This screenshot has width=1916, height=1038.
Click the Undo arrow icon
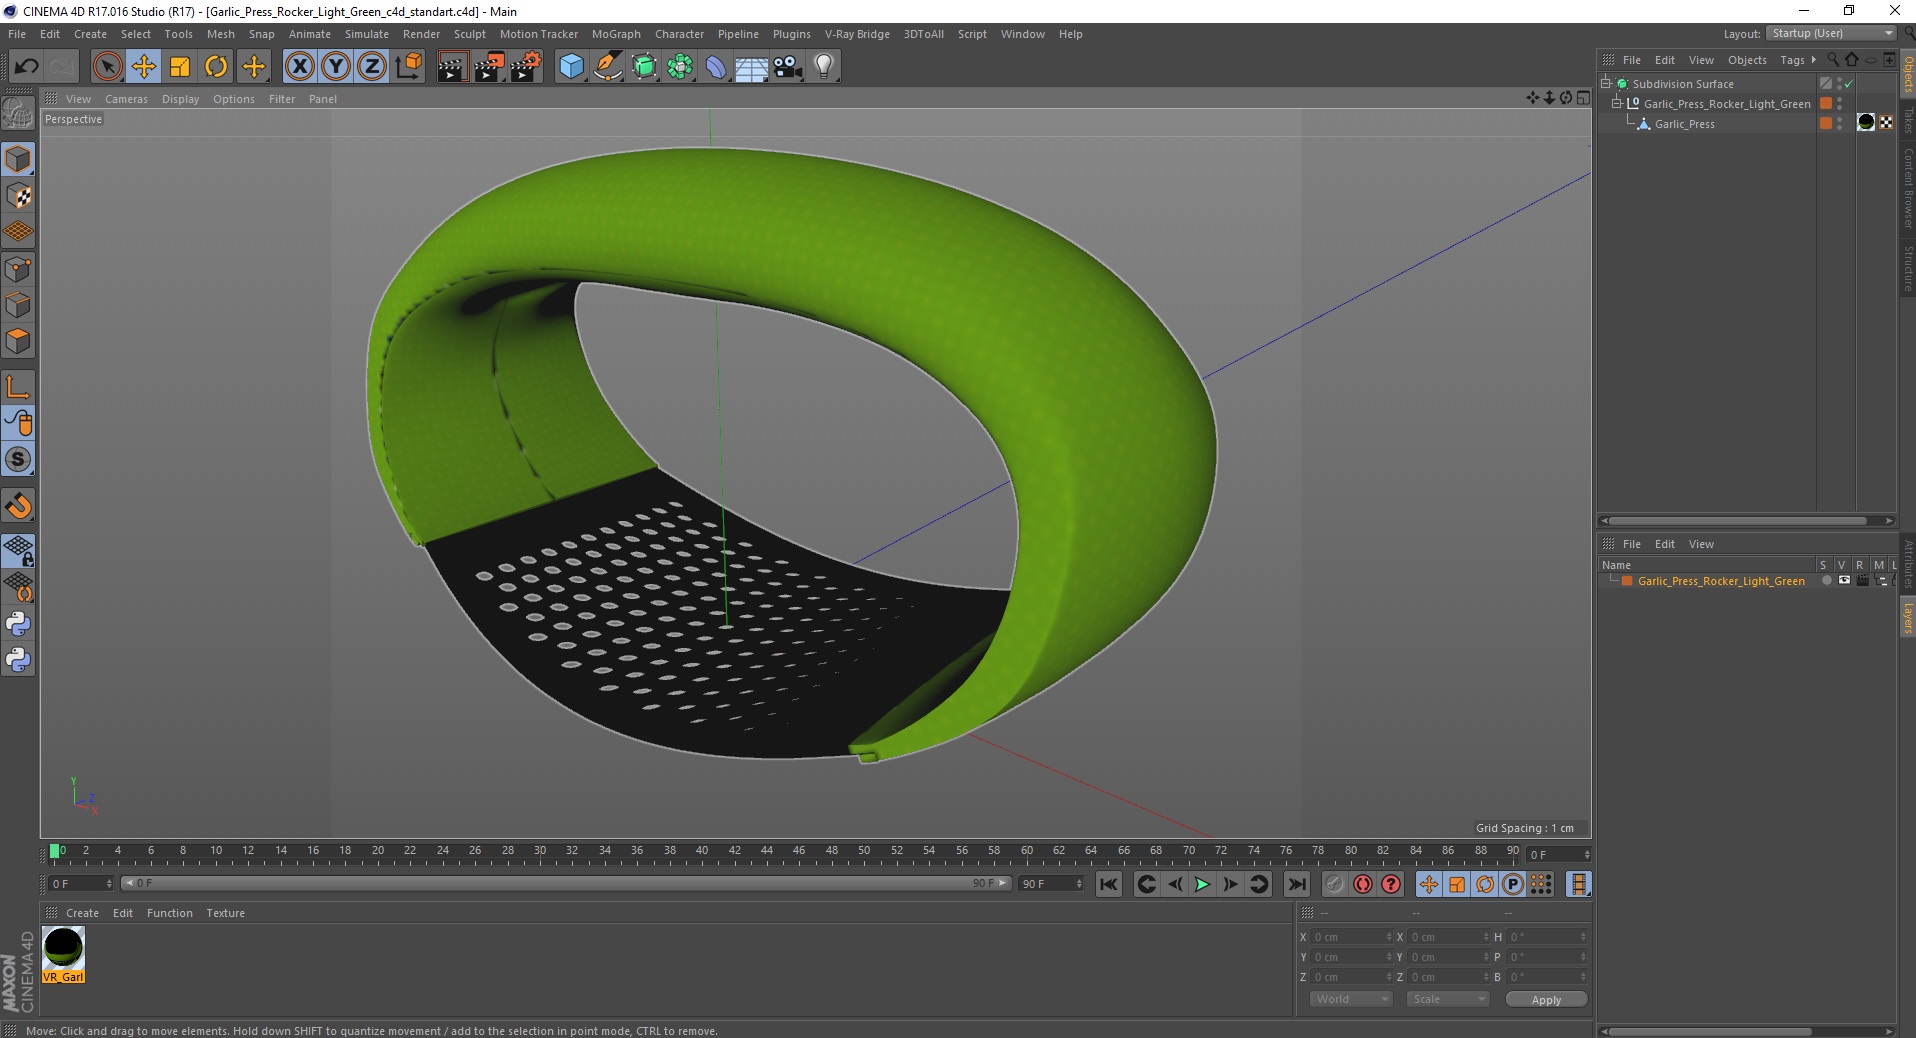tap(27, 67)
